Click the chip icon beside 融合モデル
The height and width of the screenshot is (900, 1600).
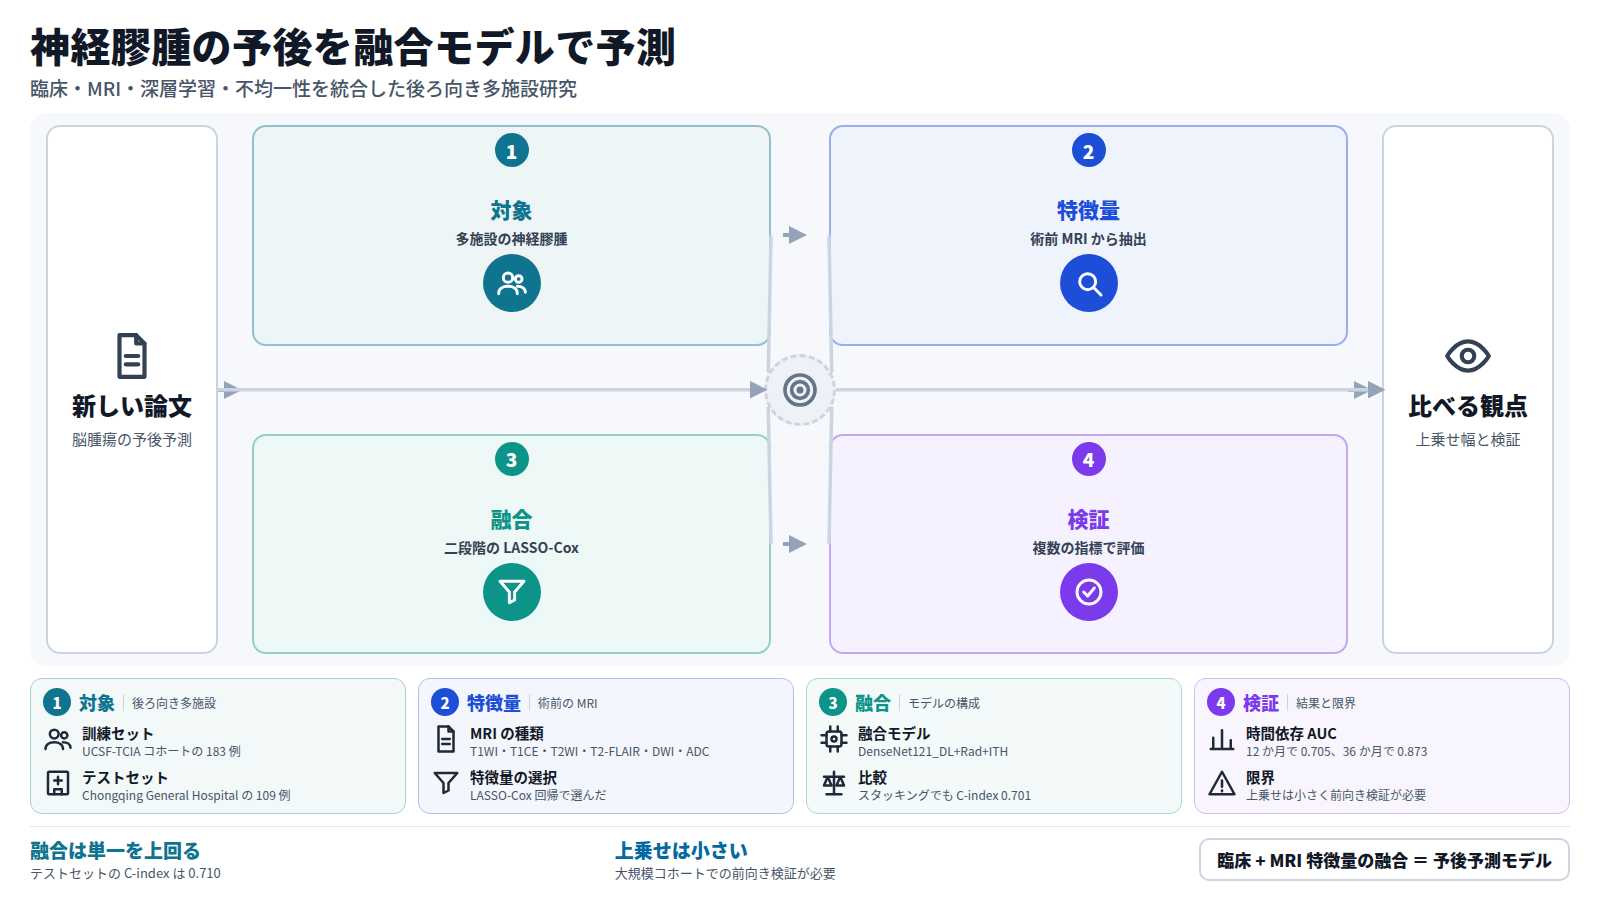tap(834, 740)
